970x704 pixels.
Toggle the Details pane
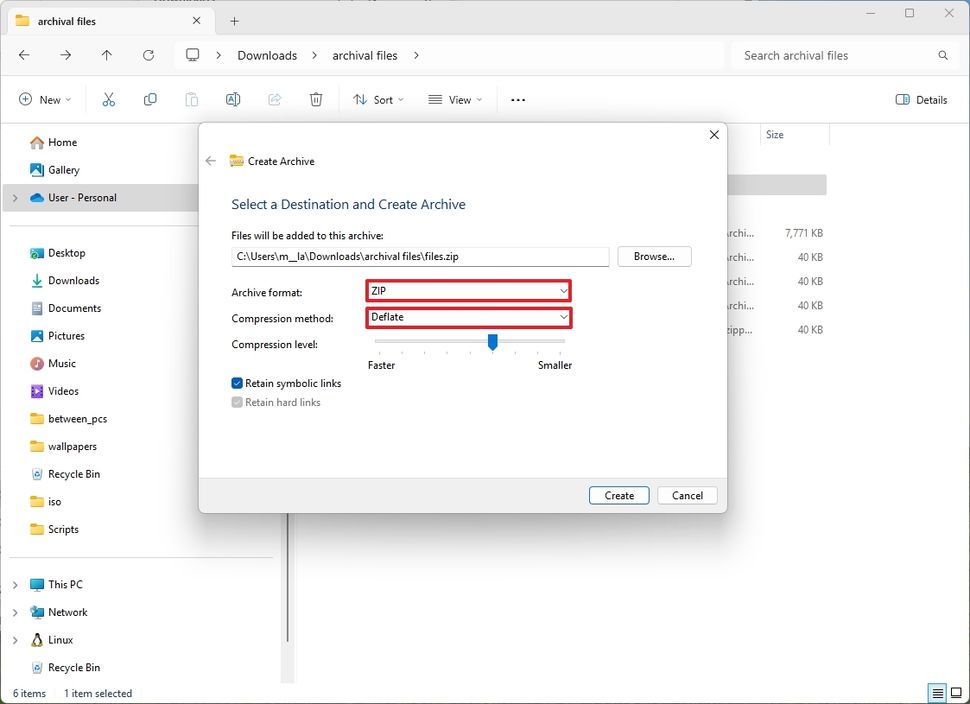pyautogui.click(x=919, y=99)
